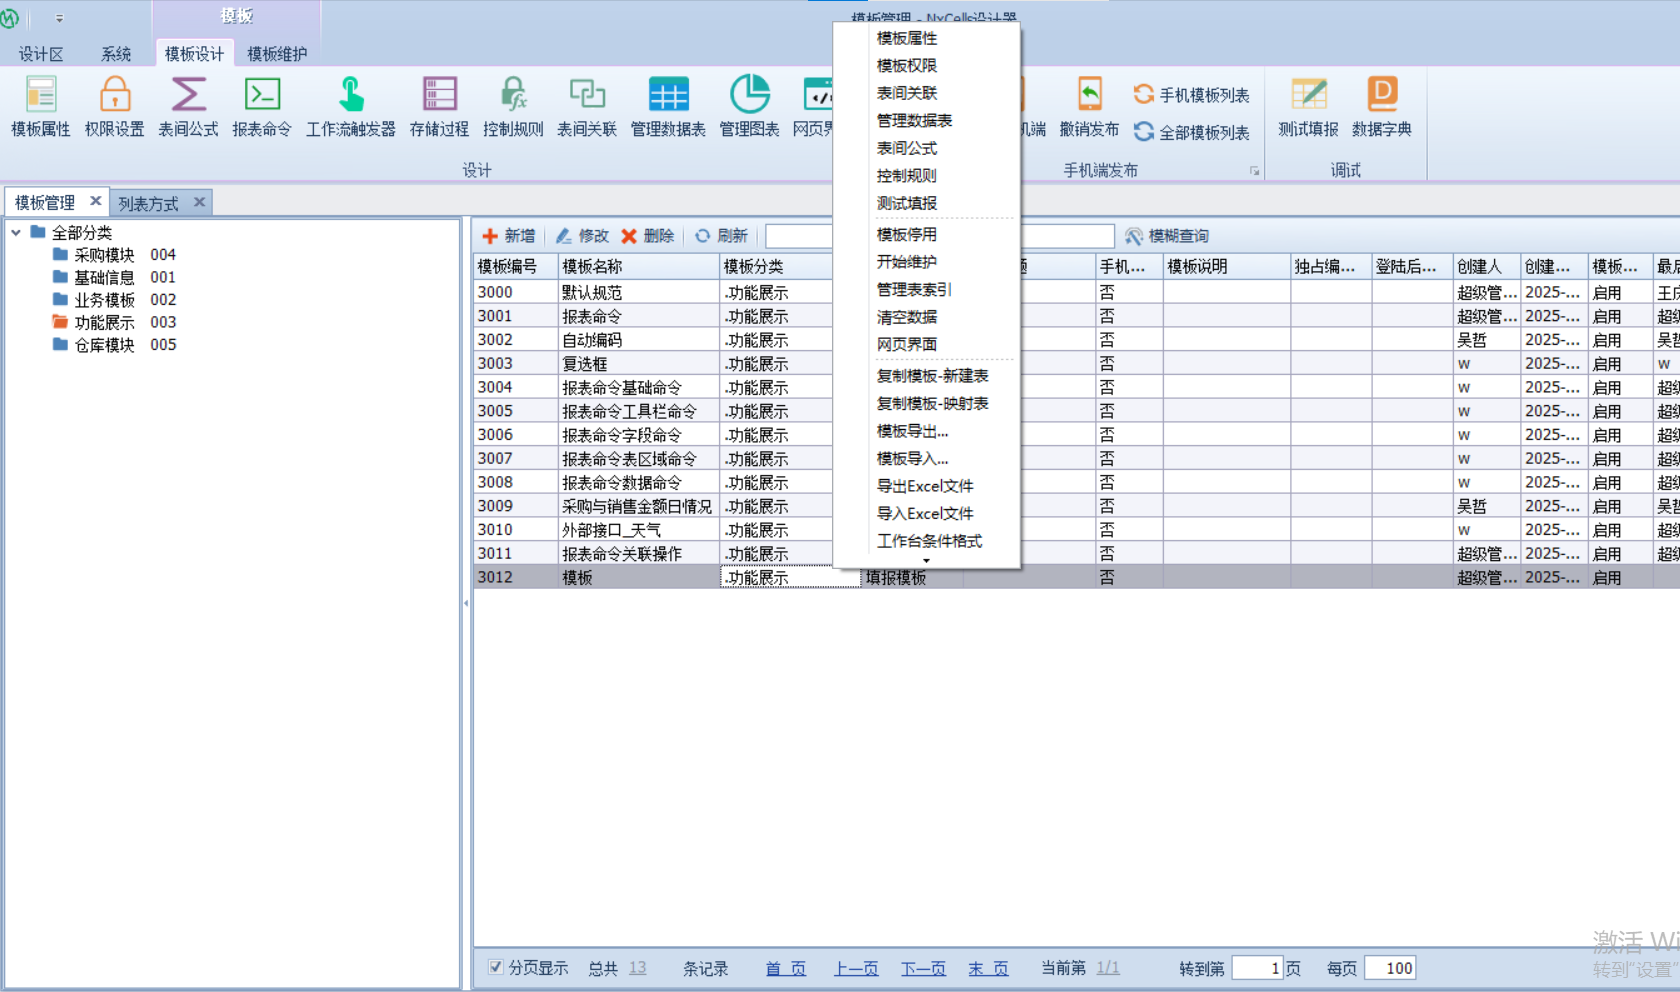Switch to the 模板维护 ribbon tab
Screen dimensions: 1680x992
tap(277, 54)
